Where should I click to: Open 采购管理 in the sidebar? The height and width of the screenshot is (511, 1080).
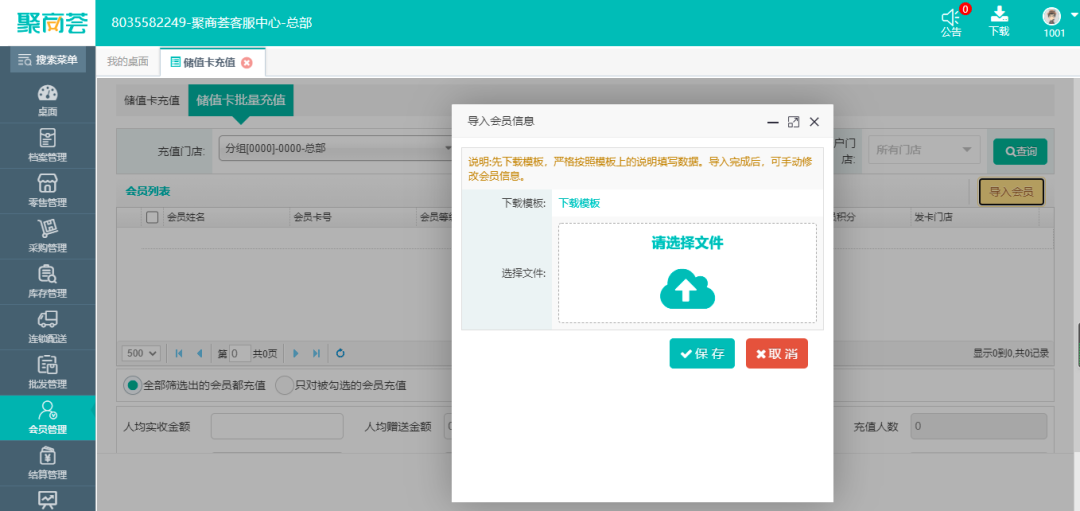coord(47,235)
